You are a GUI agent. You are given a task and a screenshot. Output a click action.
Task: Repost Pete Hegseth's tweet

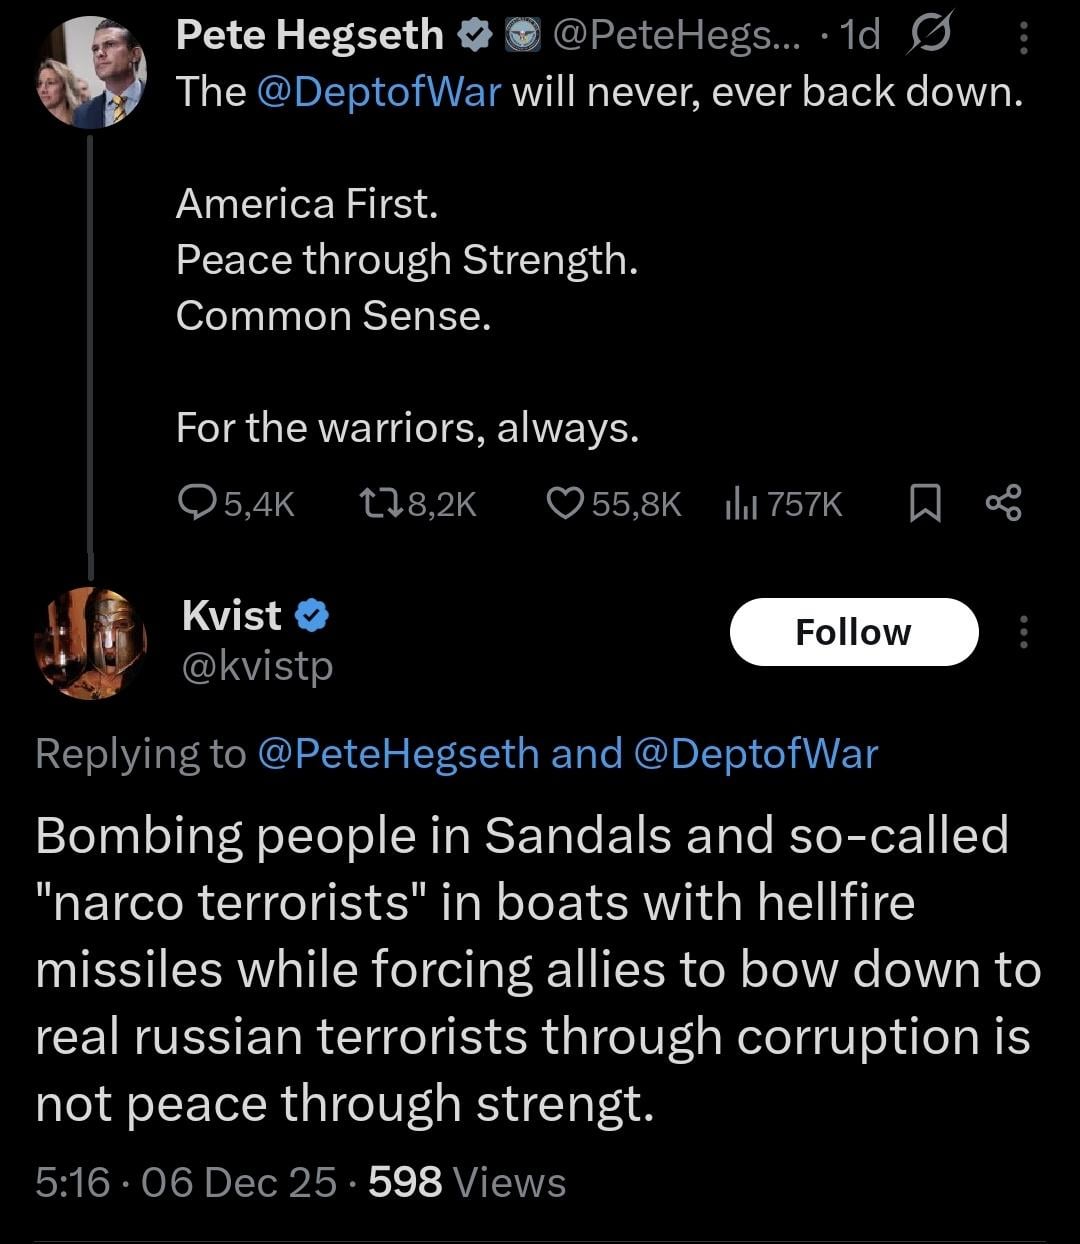tap(380, 503)
